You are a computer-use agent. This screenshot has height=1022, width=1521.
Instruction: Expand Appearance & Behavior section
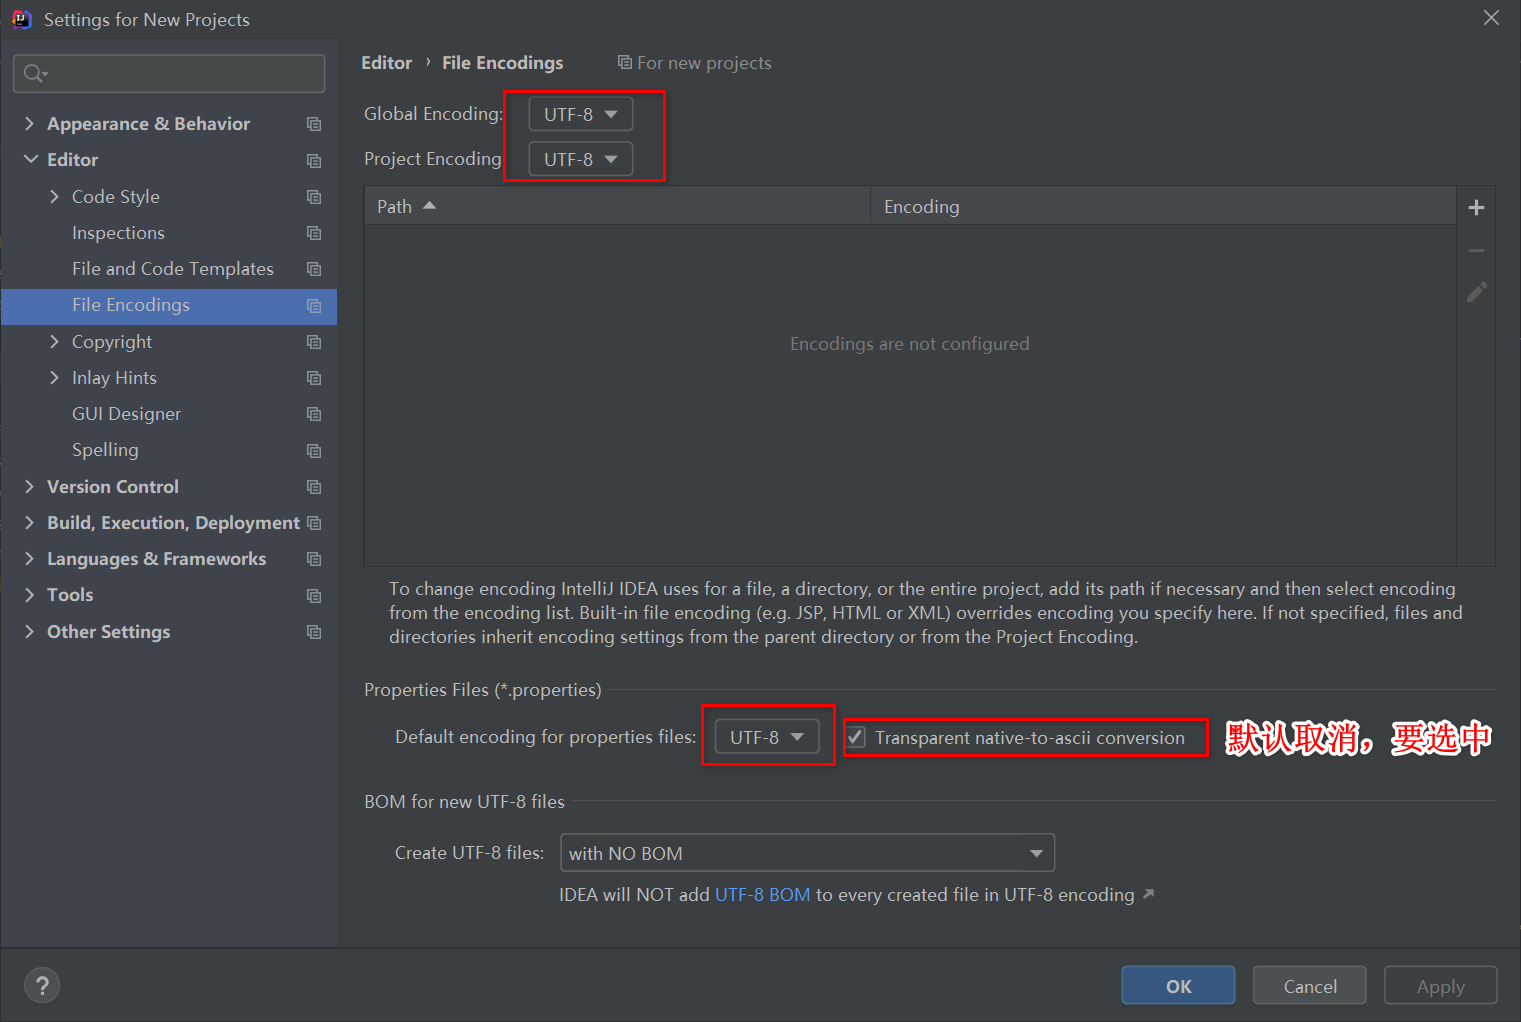click(x=29, y=123)
